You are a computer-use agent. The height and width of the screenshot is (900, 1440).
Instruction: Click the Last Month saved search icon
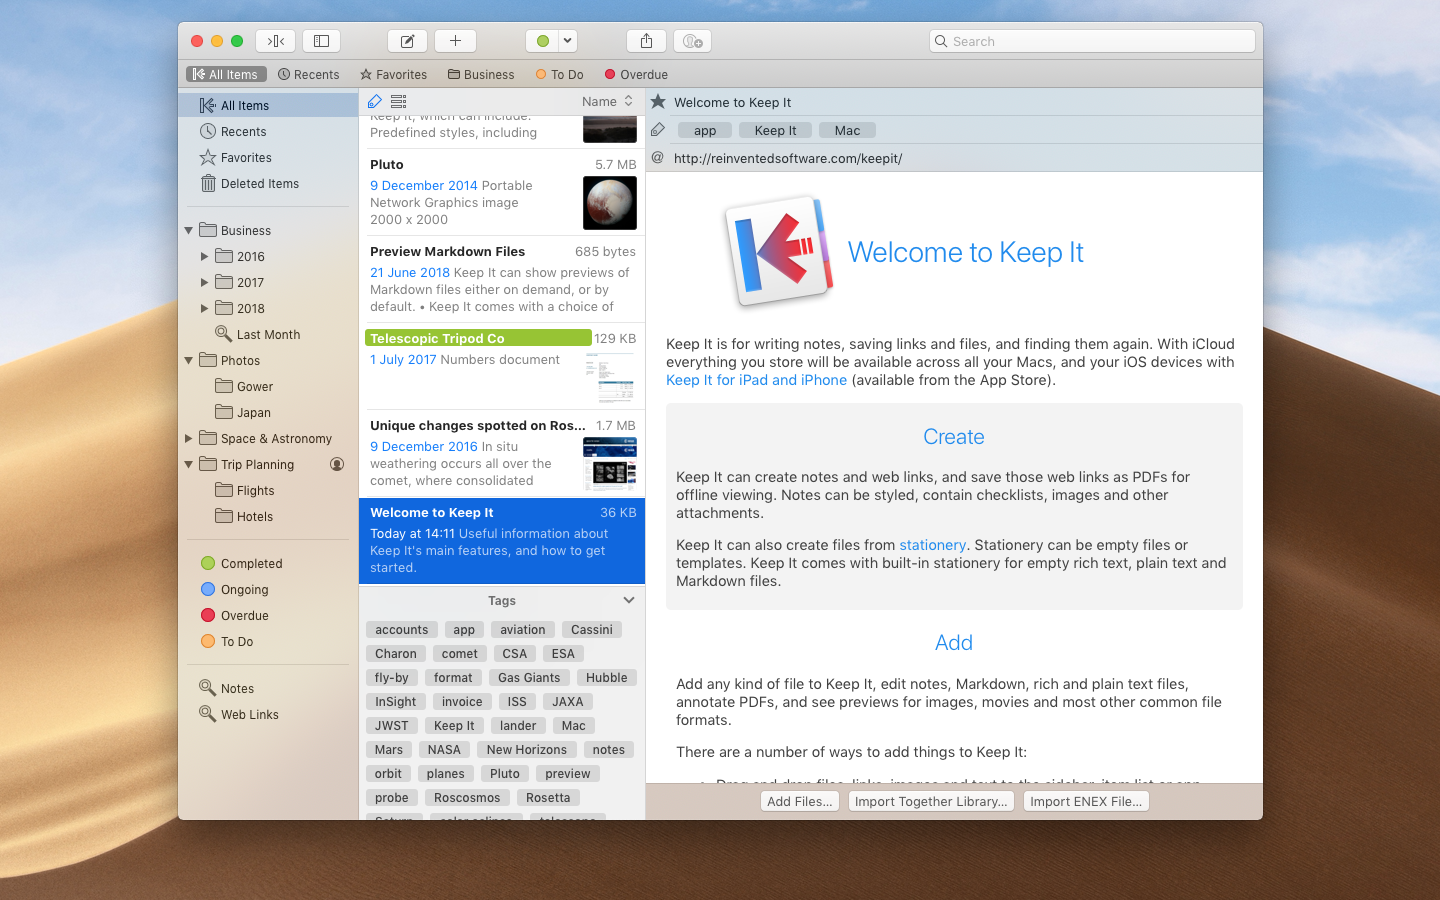coord(224,333)
